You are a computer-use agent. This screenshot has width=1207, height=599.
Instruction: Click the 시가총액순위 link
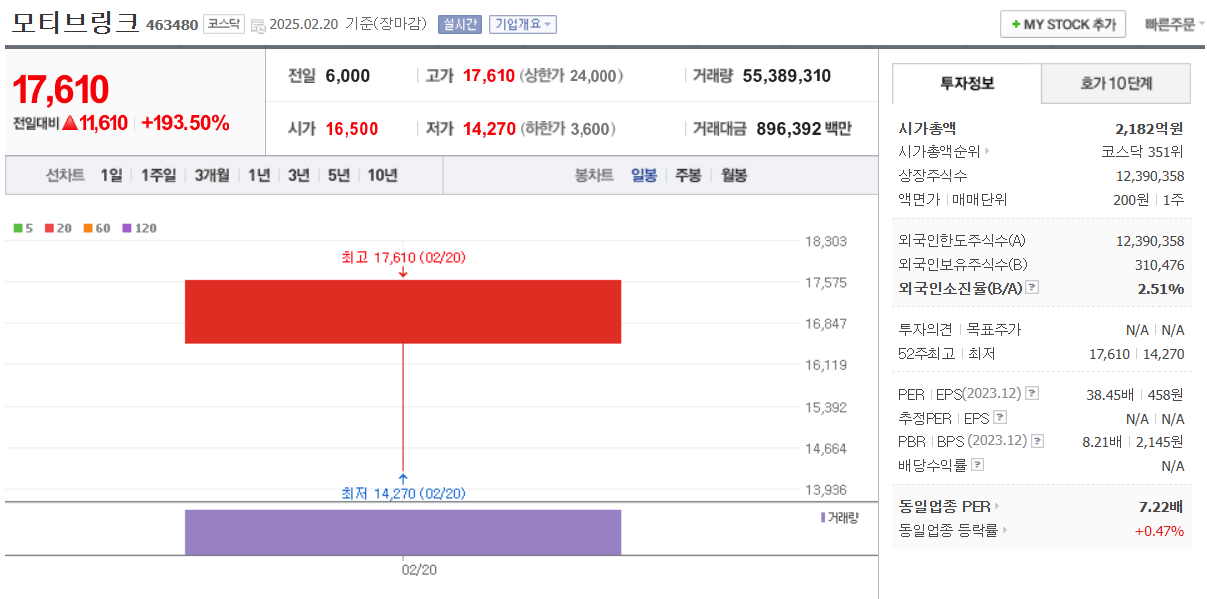939,152
